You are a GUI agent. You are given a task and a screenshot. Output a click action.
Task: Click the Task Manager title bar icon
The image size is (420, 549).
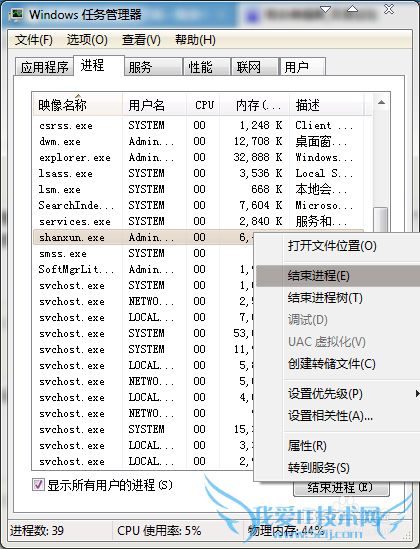point(15,15)
